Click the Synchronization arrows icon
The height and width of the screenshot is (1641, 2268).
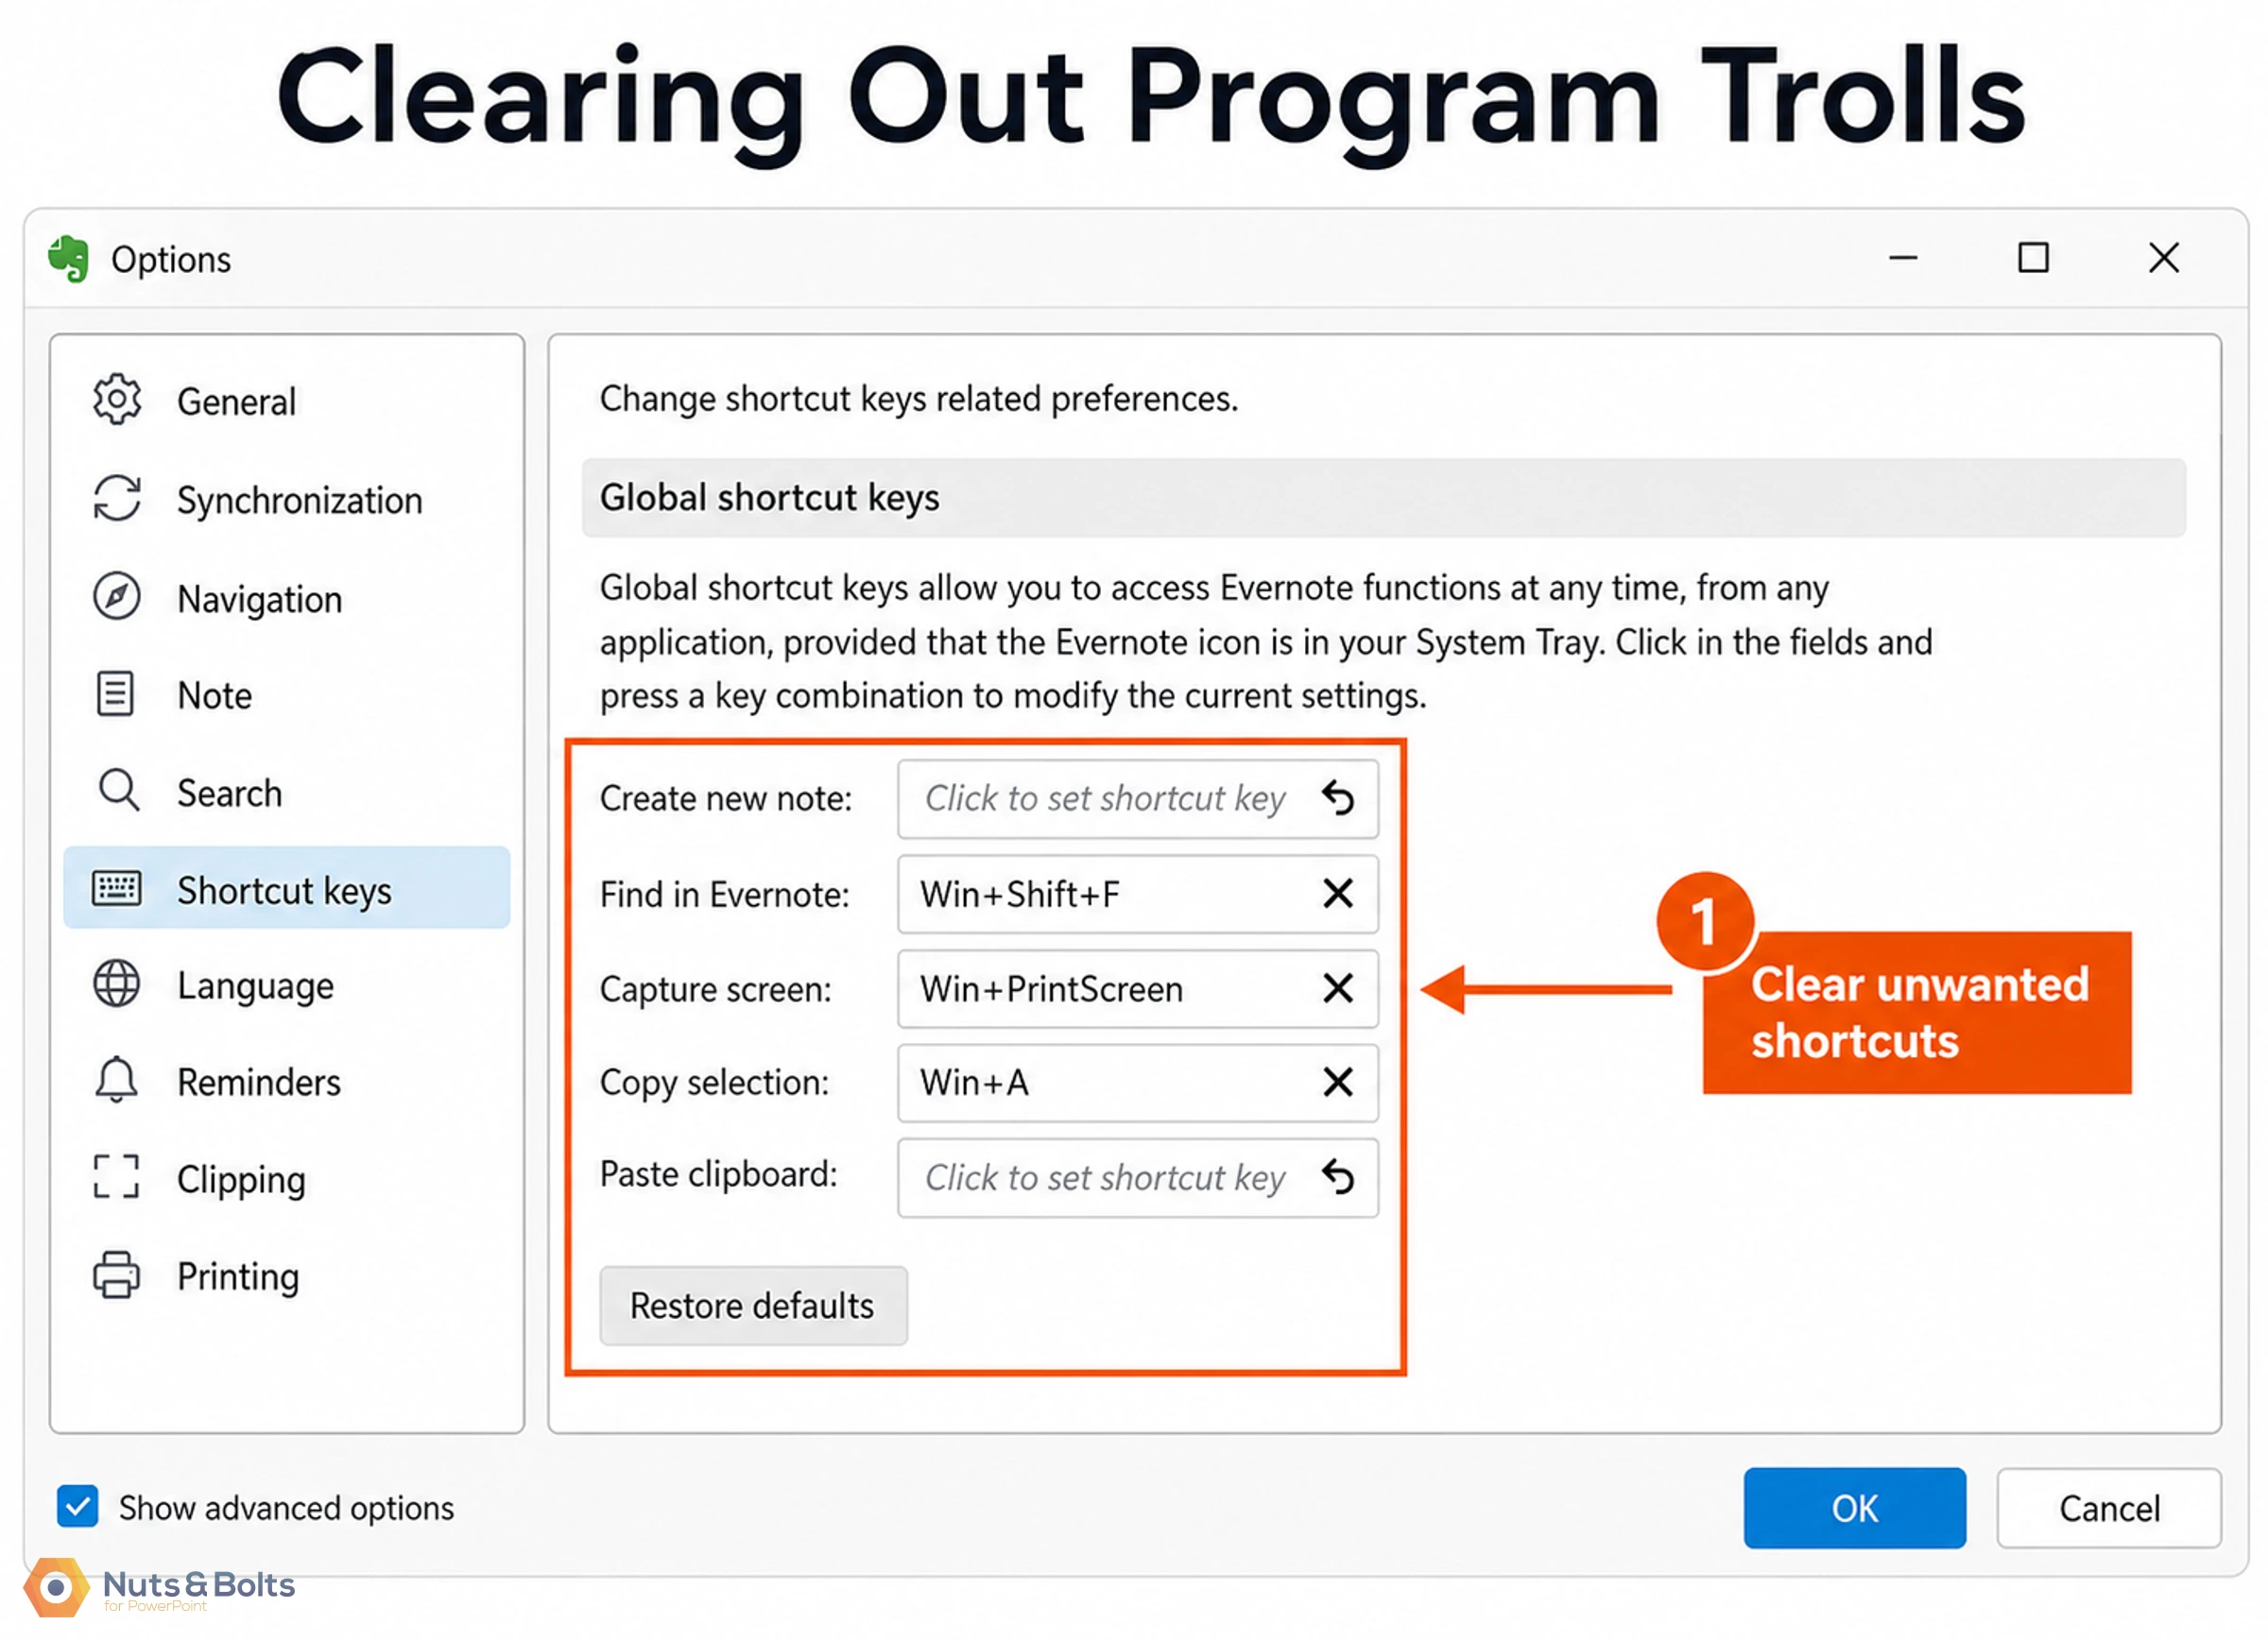tap(117, 498)
